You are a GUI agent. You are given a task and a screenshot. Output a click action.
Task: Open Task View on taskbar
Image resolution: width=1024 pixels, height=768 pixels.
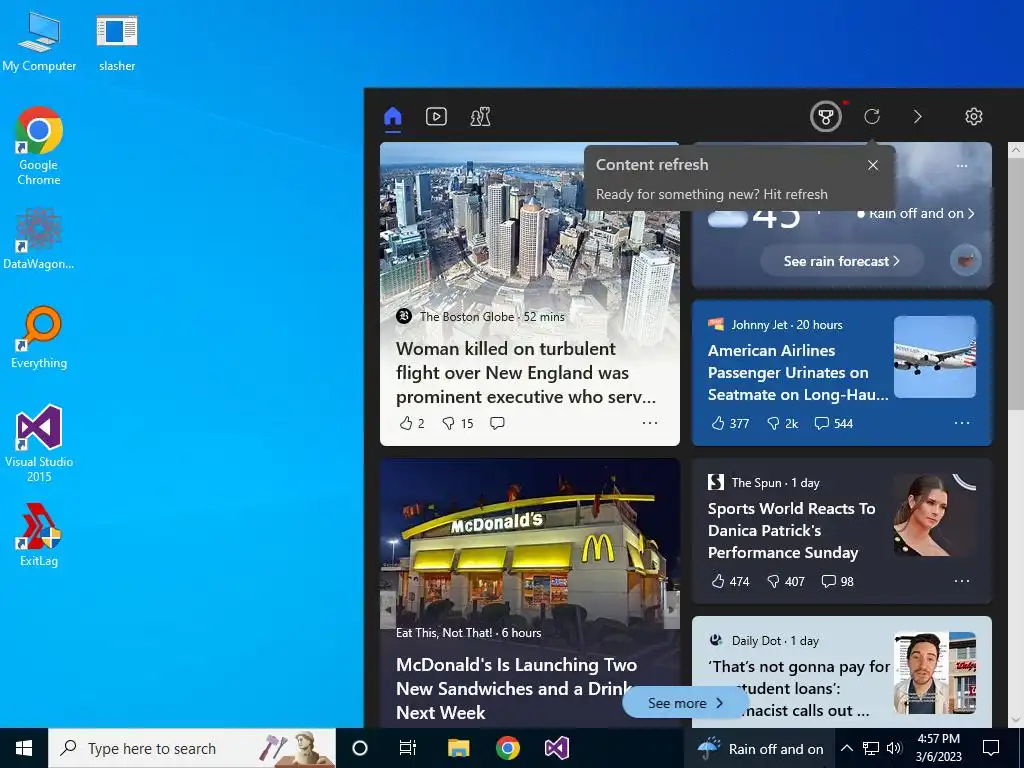click(x=408, y=748)
